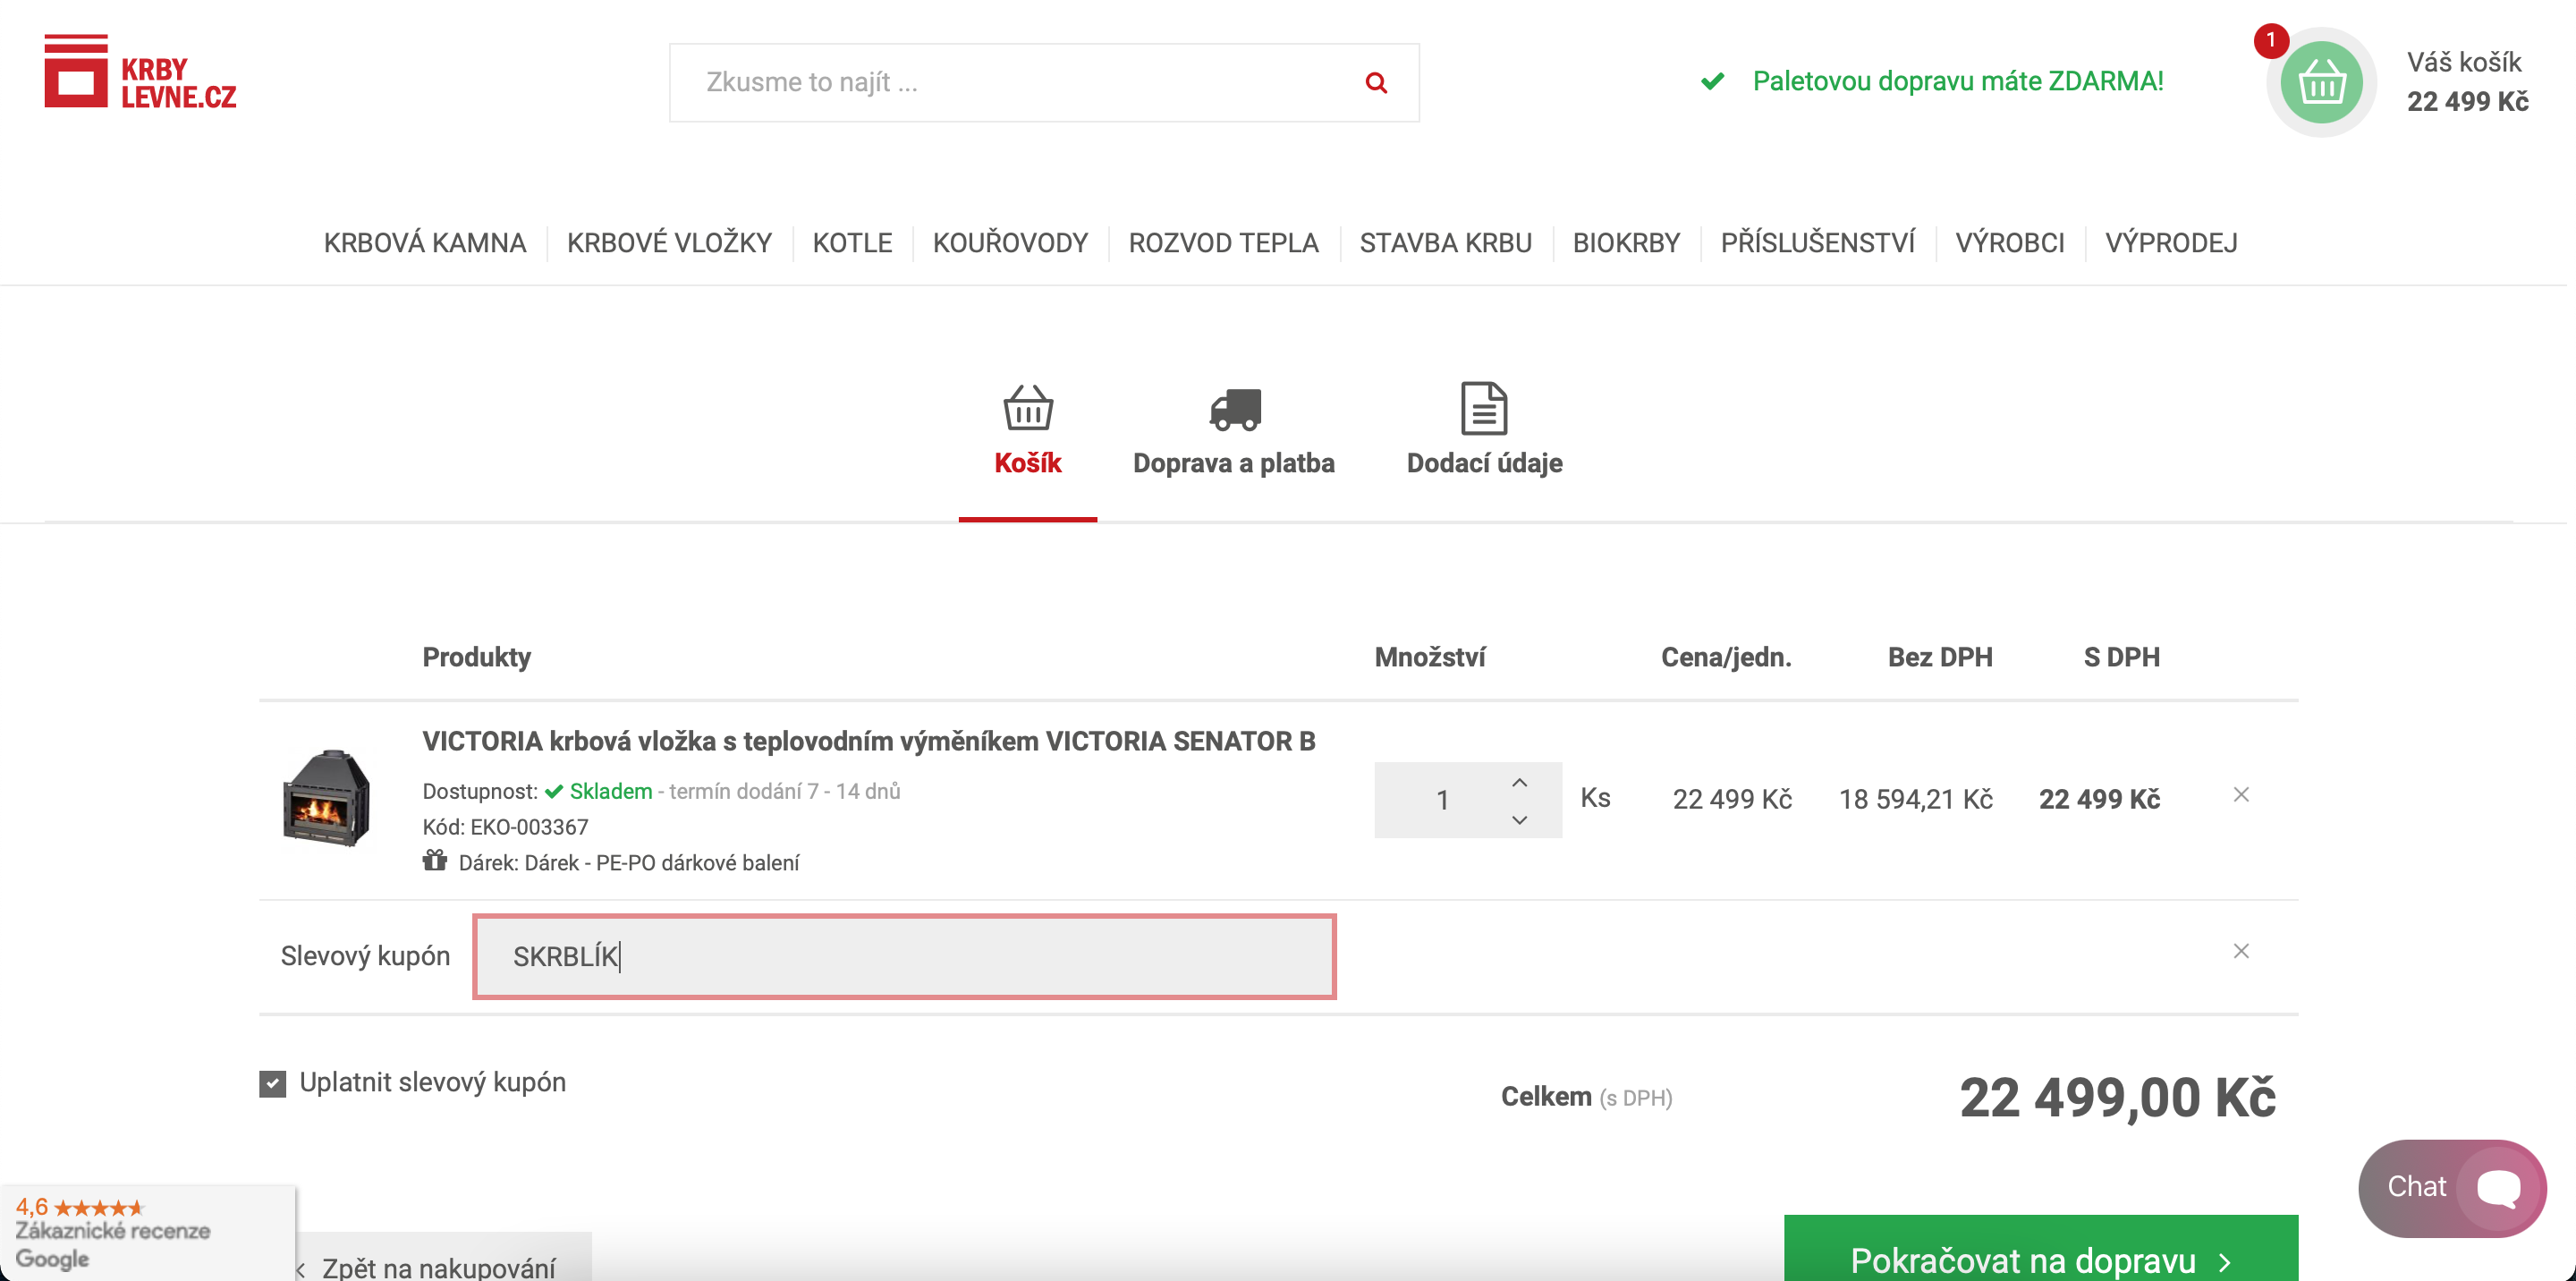The image size is (2576, 1281).
Task: Click the 18 594,21 Kč price without VAT
Action: click(x=1915, y=799)
